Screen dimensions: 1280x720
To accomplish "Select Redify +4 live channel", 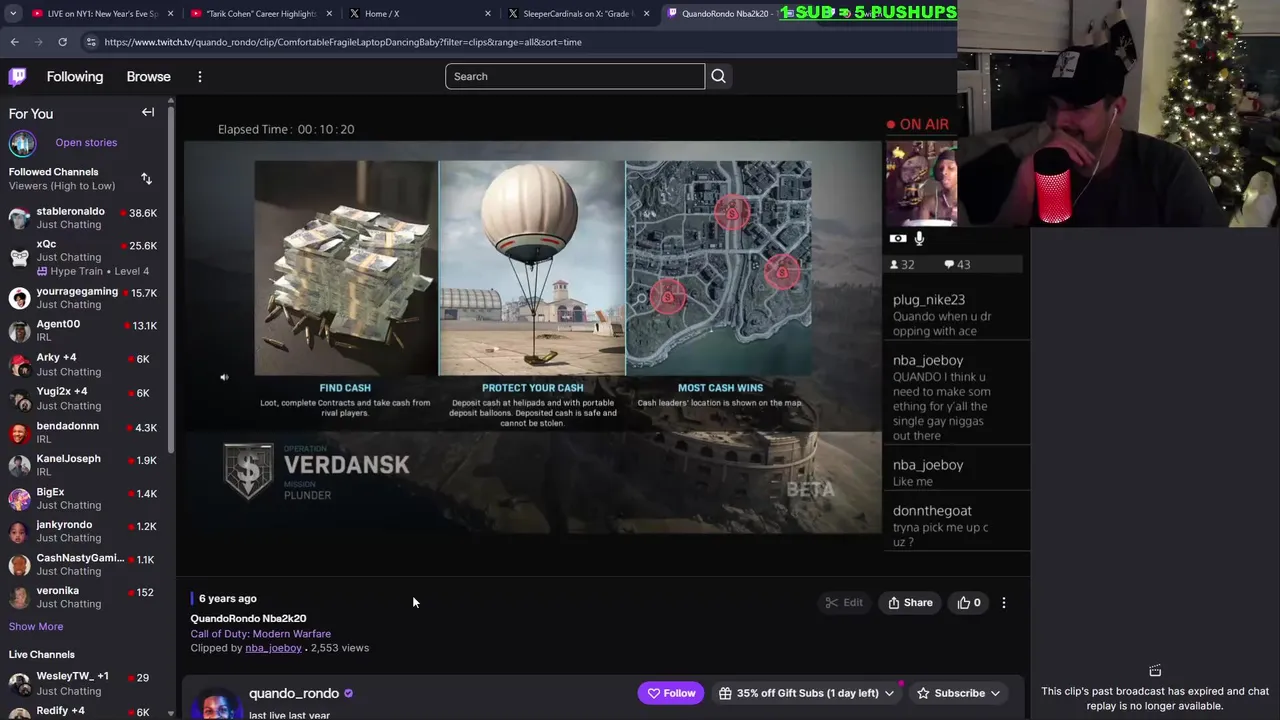I will click(87, 711).
